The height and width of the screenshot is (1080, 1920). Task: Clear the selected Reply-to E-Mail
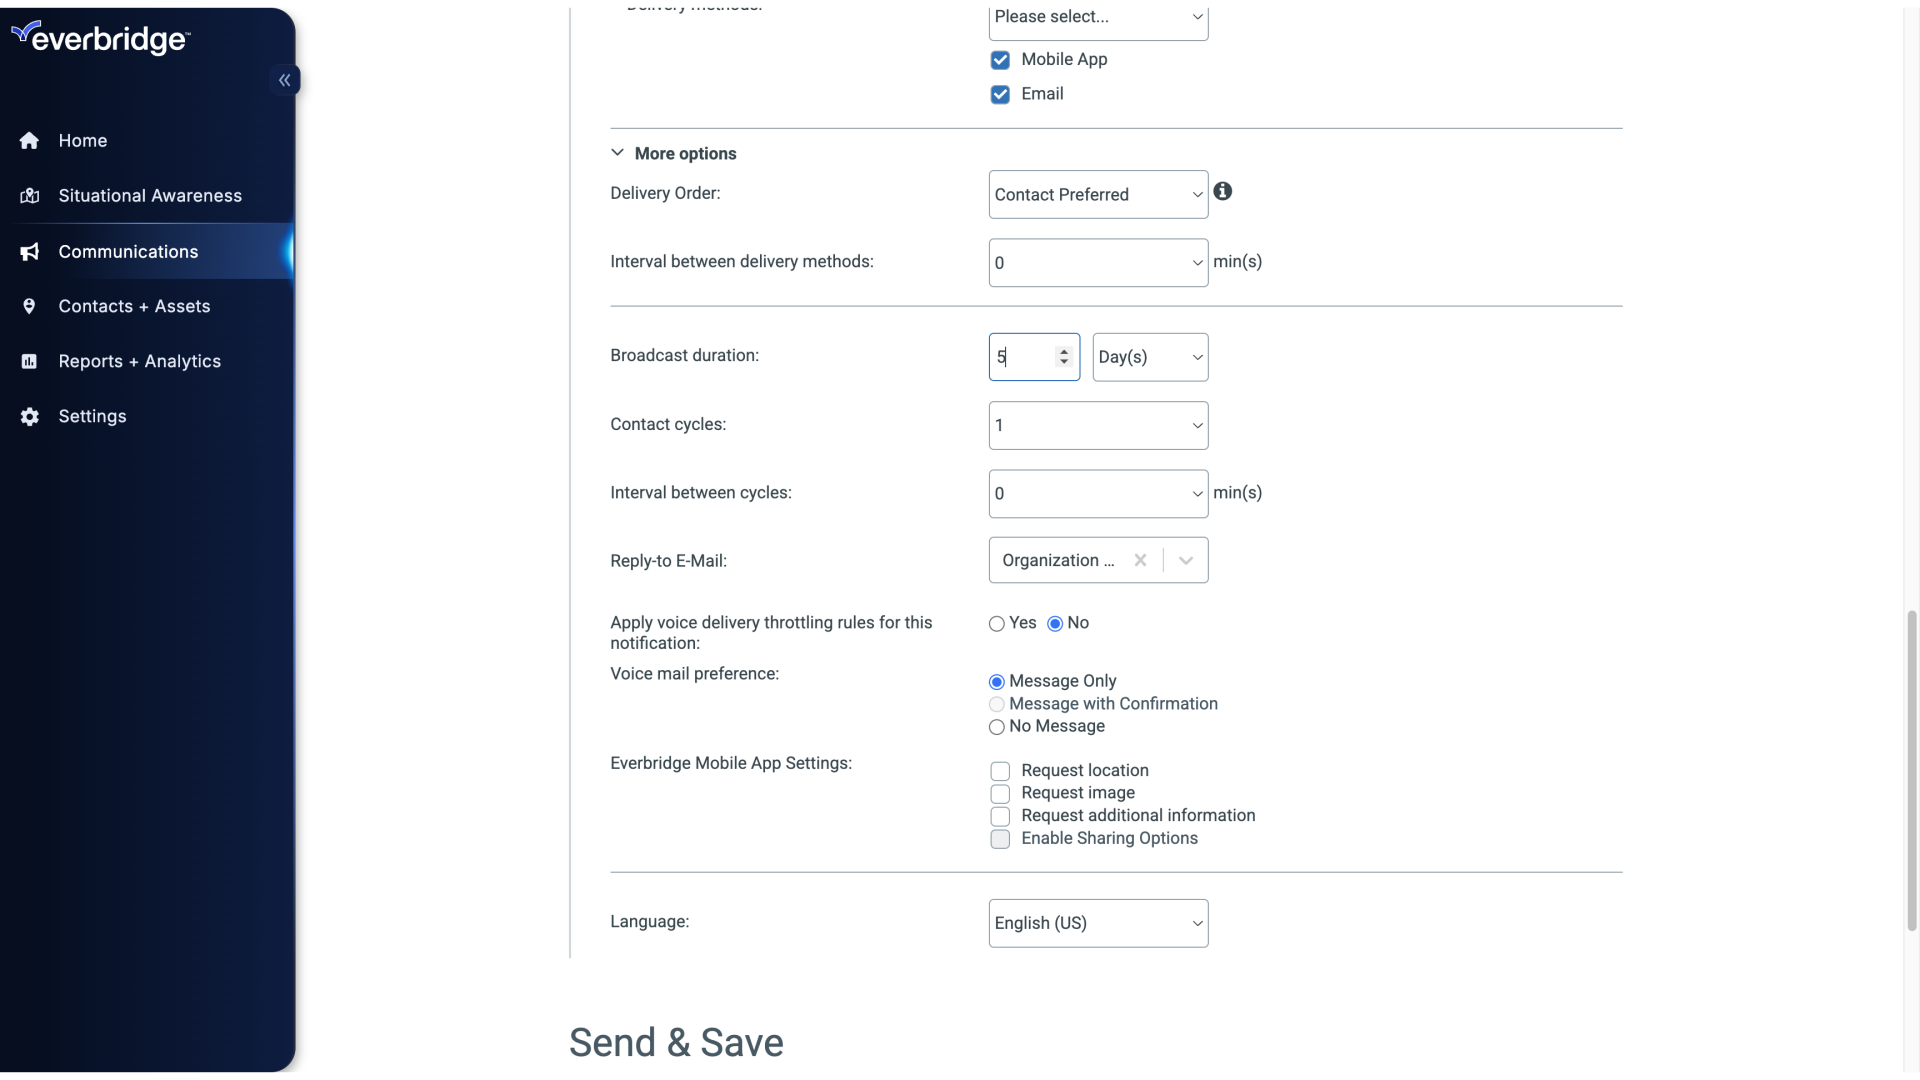pyautogui.click(x=1139, y=560)
